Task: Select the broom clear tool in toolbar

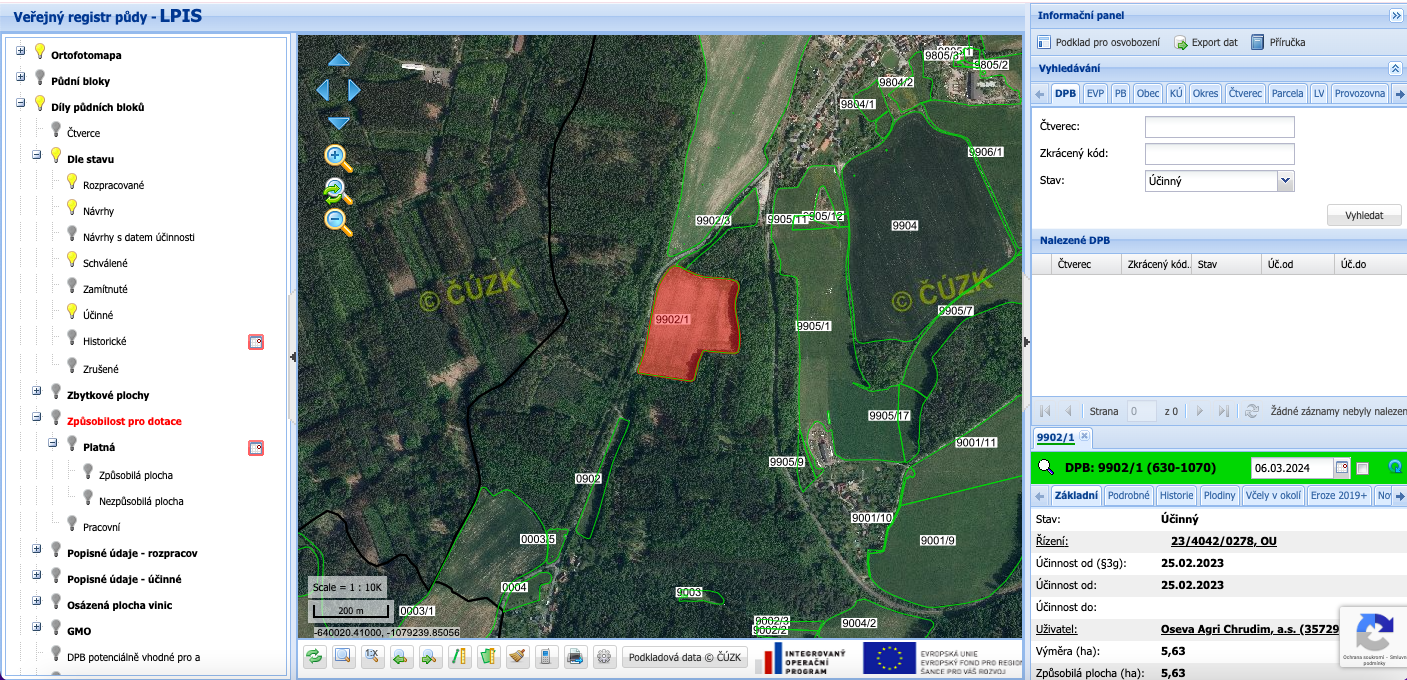Action: pyautogui.click(x=517, y=657)
